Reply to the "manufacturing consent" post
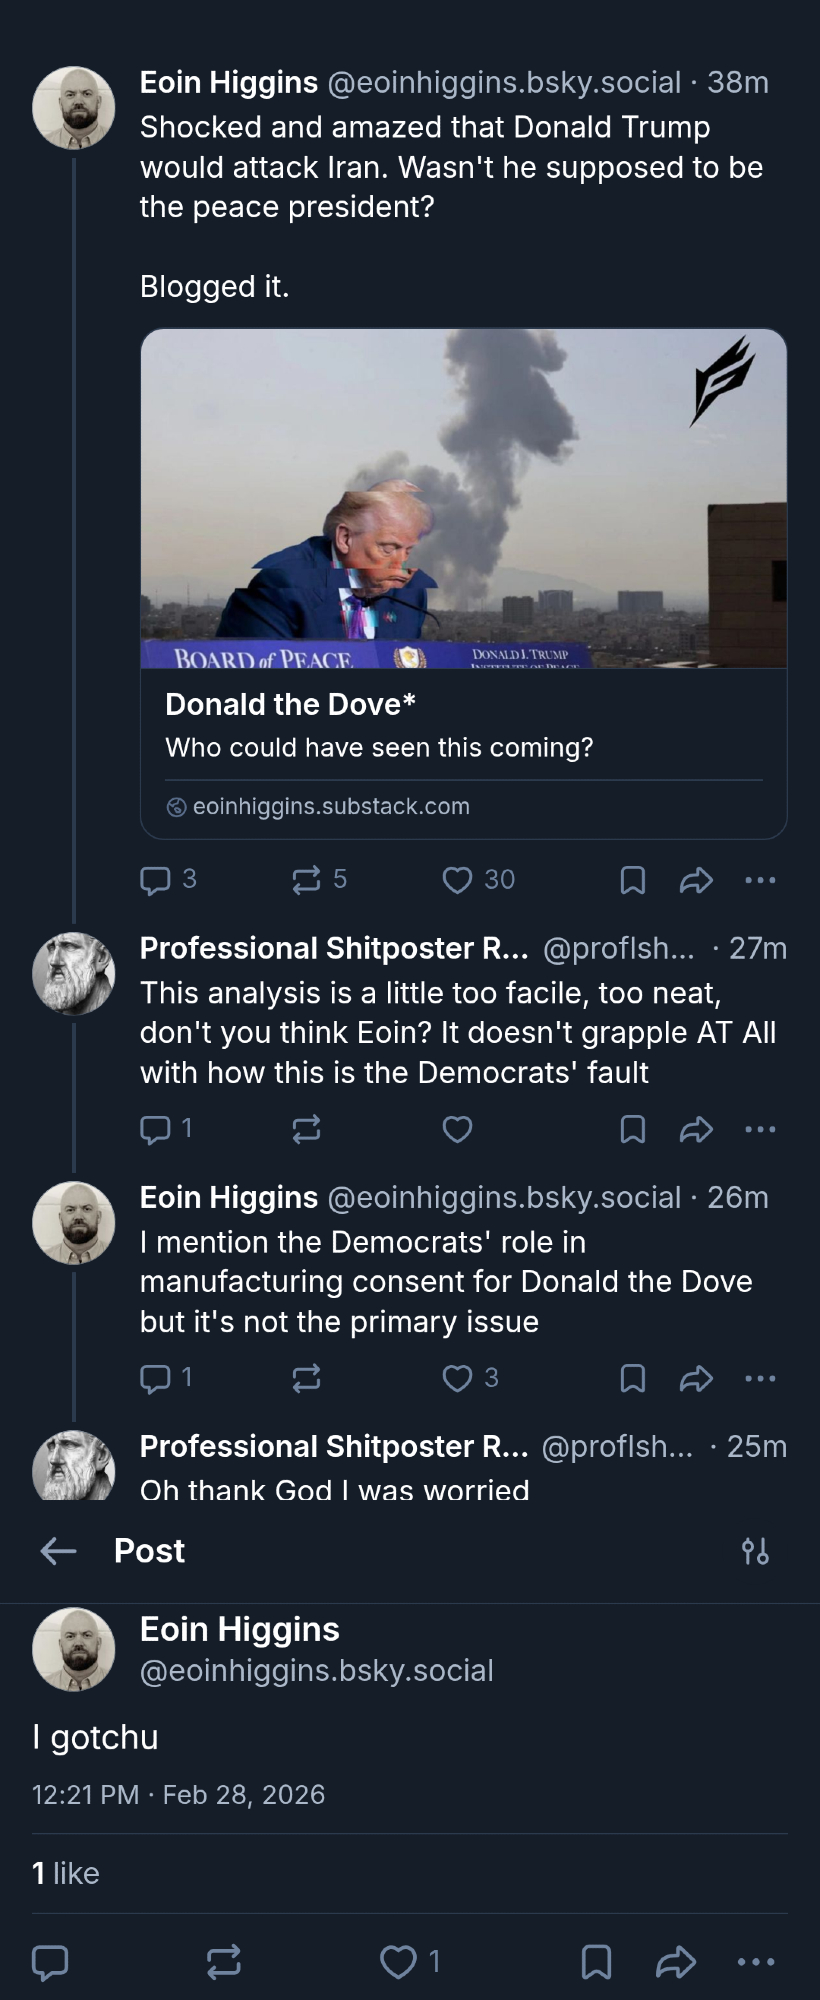The height and width of the screenshot is (2000, 820). click(155, 1379)
